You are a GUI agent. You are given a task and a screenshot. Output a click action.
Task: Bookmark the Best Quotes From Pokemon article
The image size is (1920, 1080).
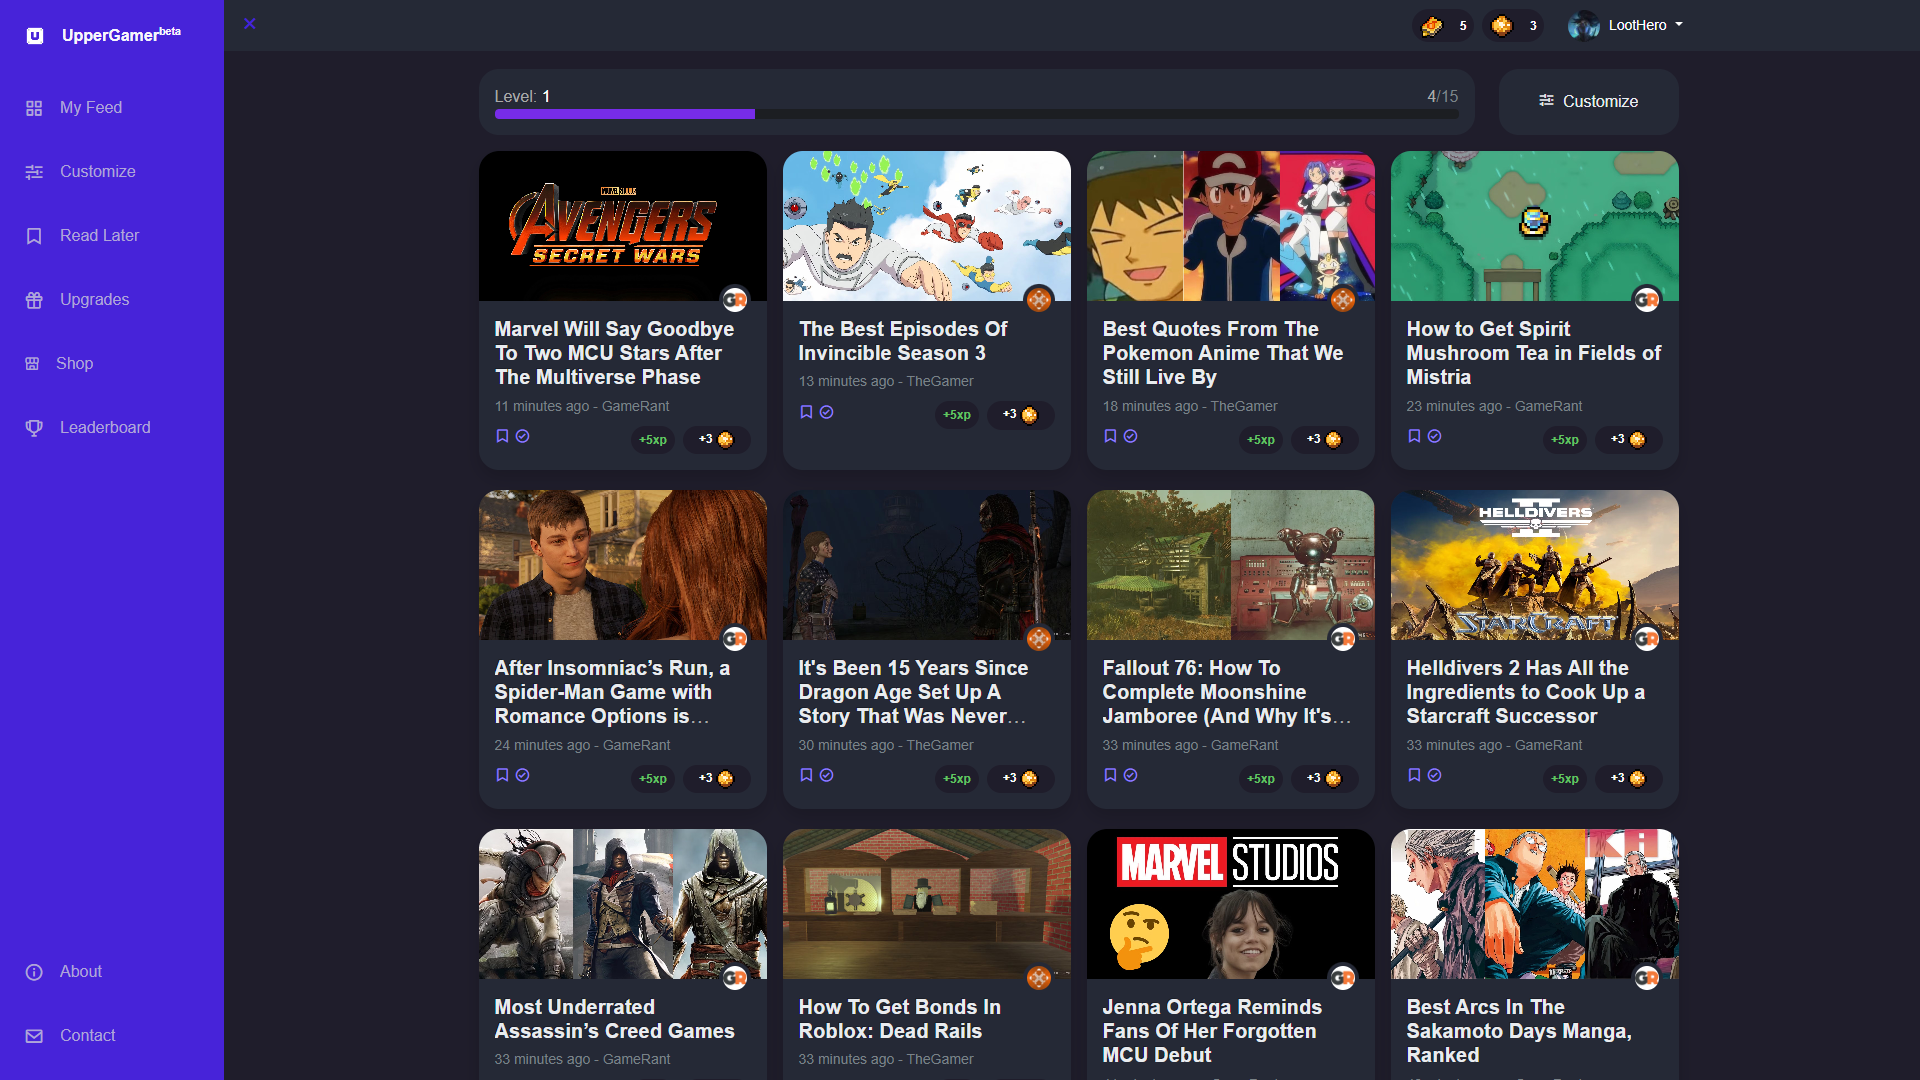(x=1111, y=436)
